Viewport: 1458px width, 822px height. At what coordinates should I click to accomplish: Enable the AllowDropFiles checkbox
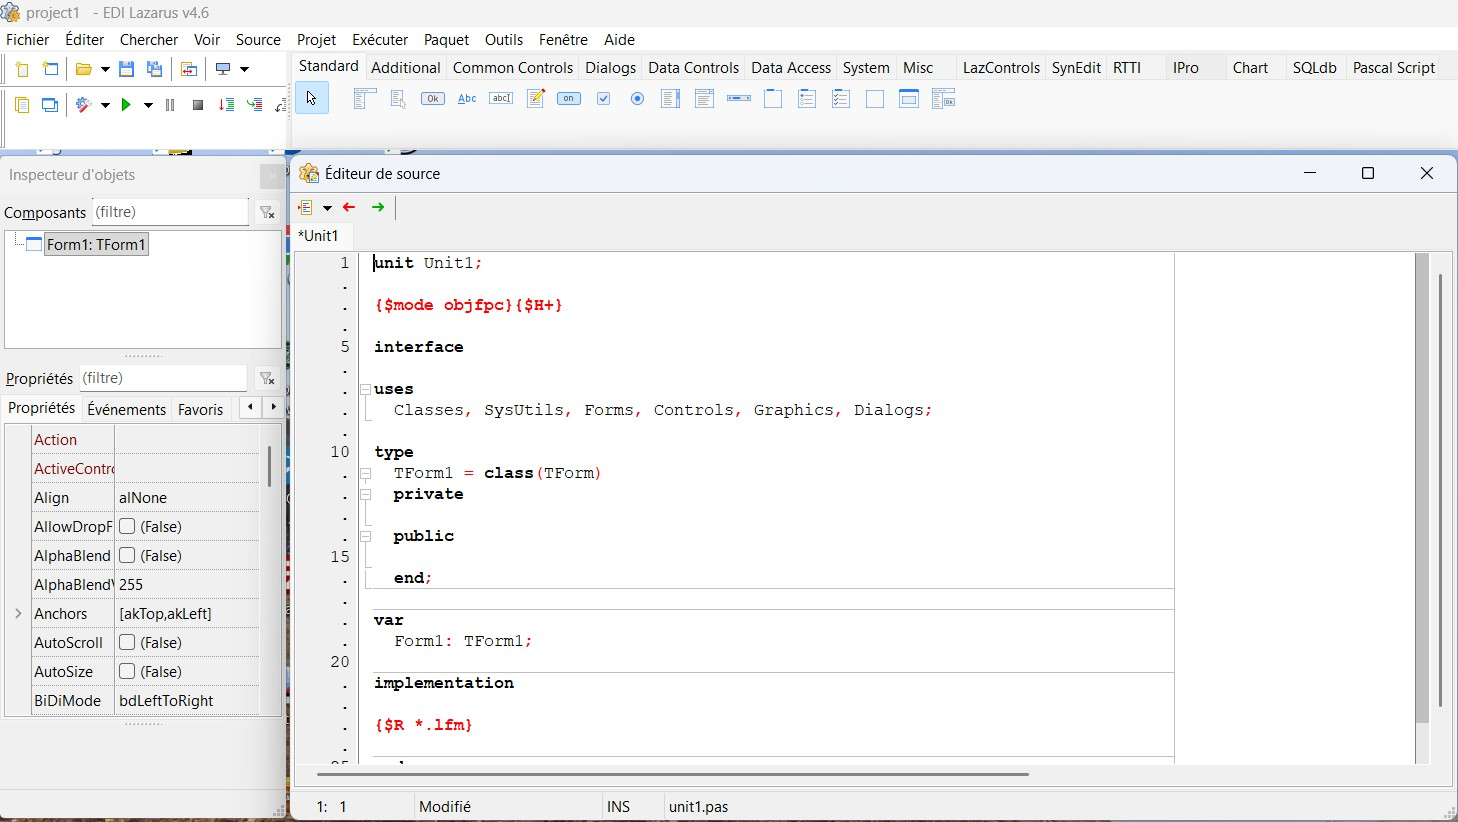pos(127,526)
